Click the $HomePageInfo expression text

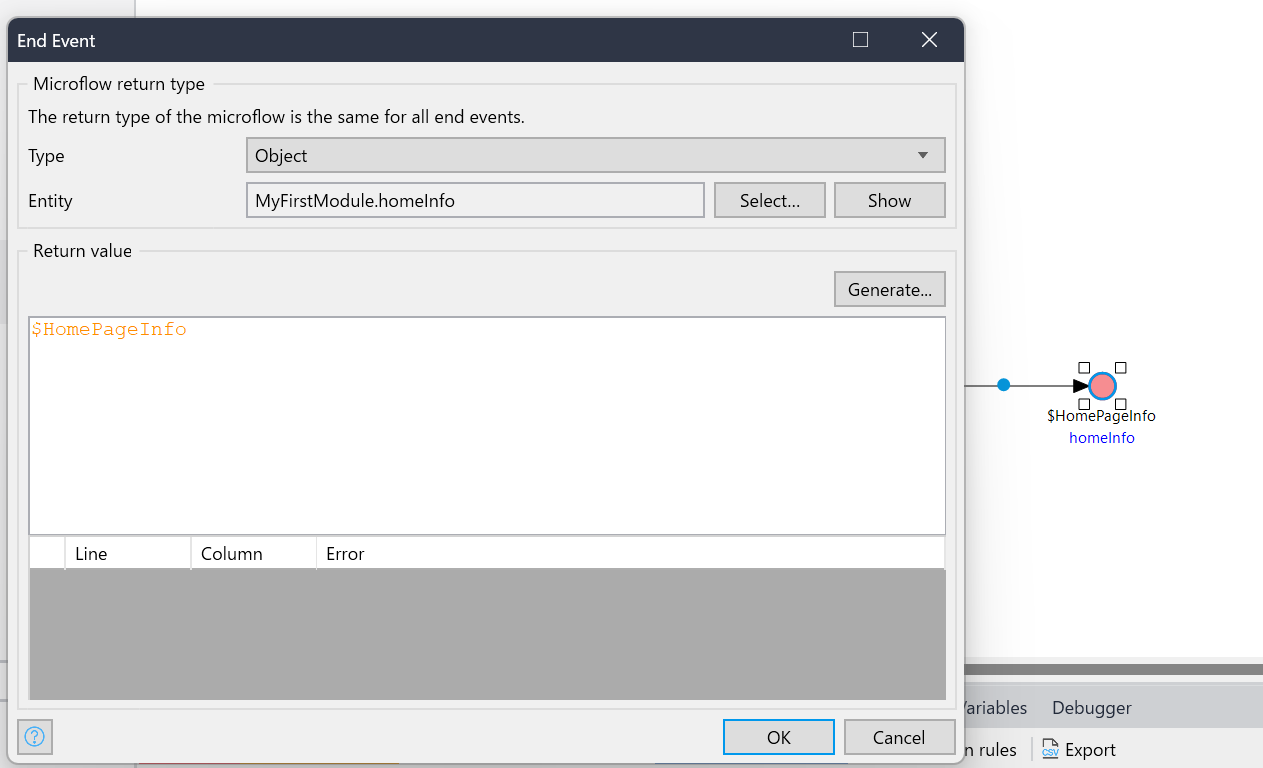click(x=109, y=329)
